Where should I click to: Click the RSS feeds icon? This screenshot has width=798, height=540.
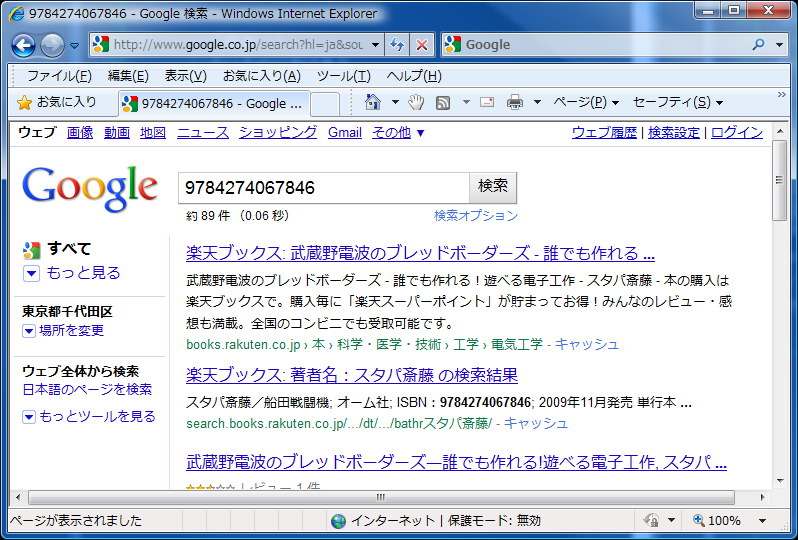coord(443,103)
